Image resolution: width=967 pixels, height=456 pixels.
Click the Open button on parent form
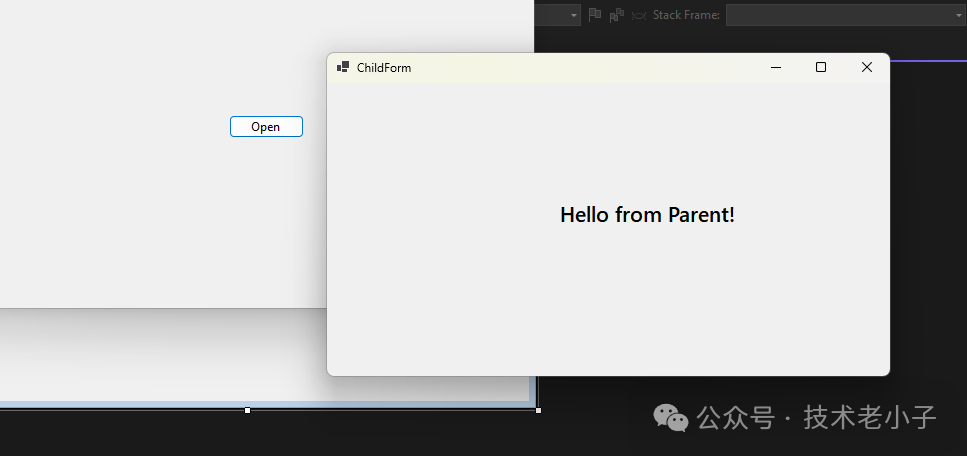click(x=266, y=127)
